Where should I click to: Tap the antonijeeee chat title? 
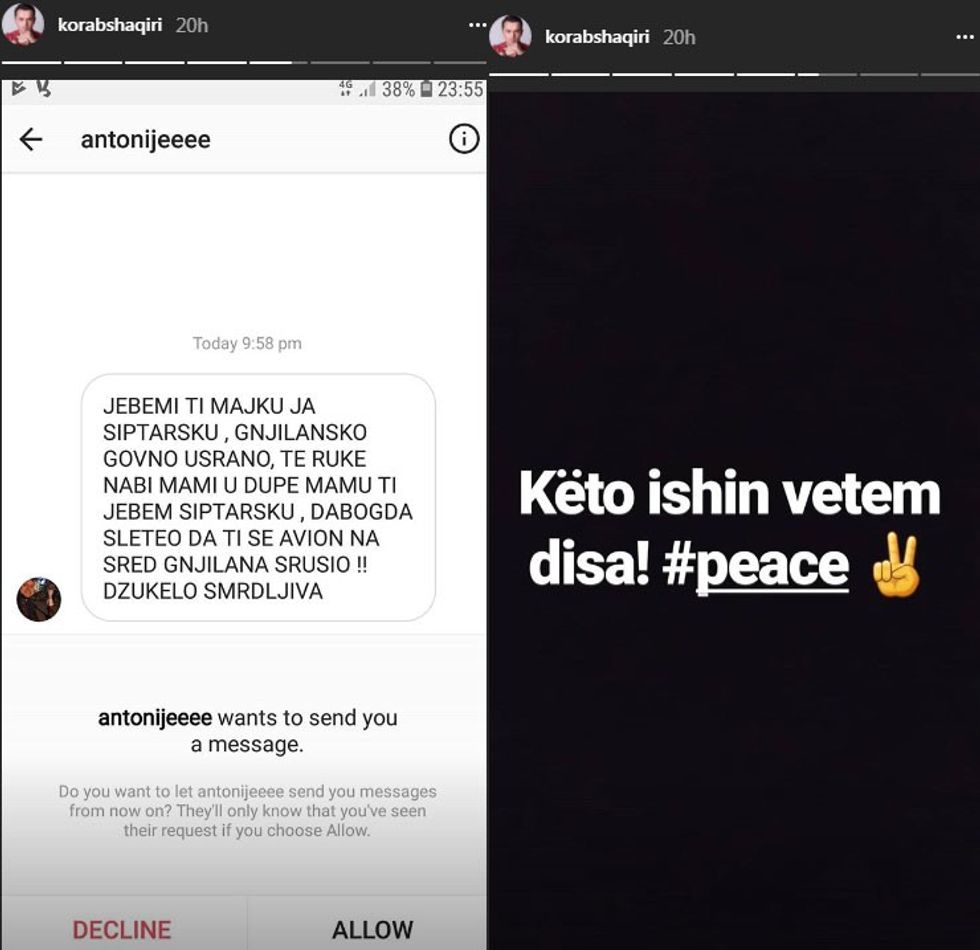coord(146,139)
